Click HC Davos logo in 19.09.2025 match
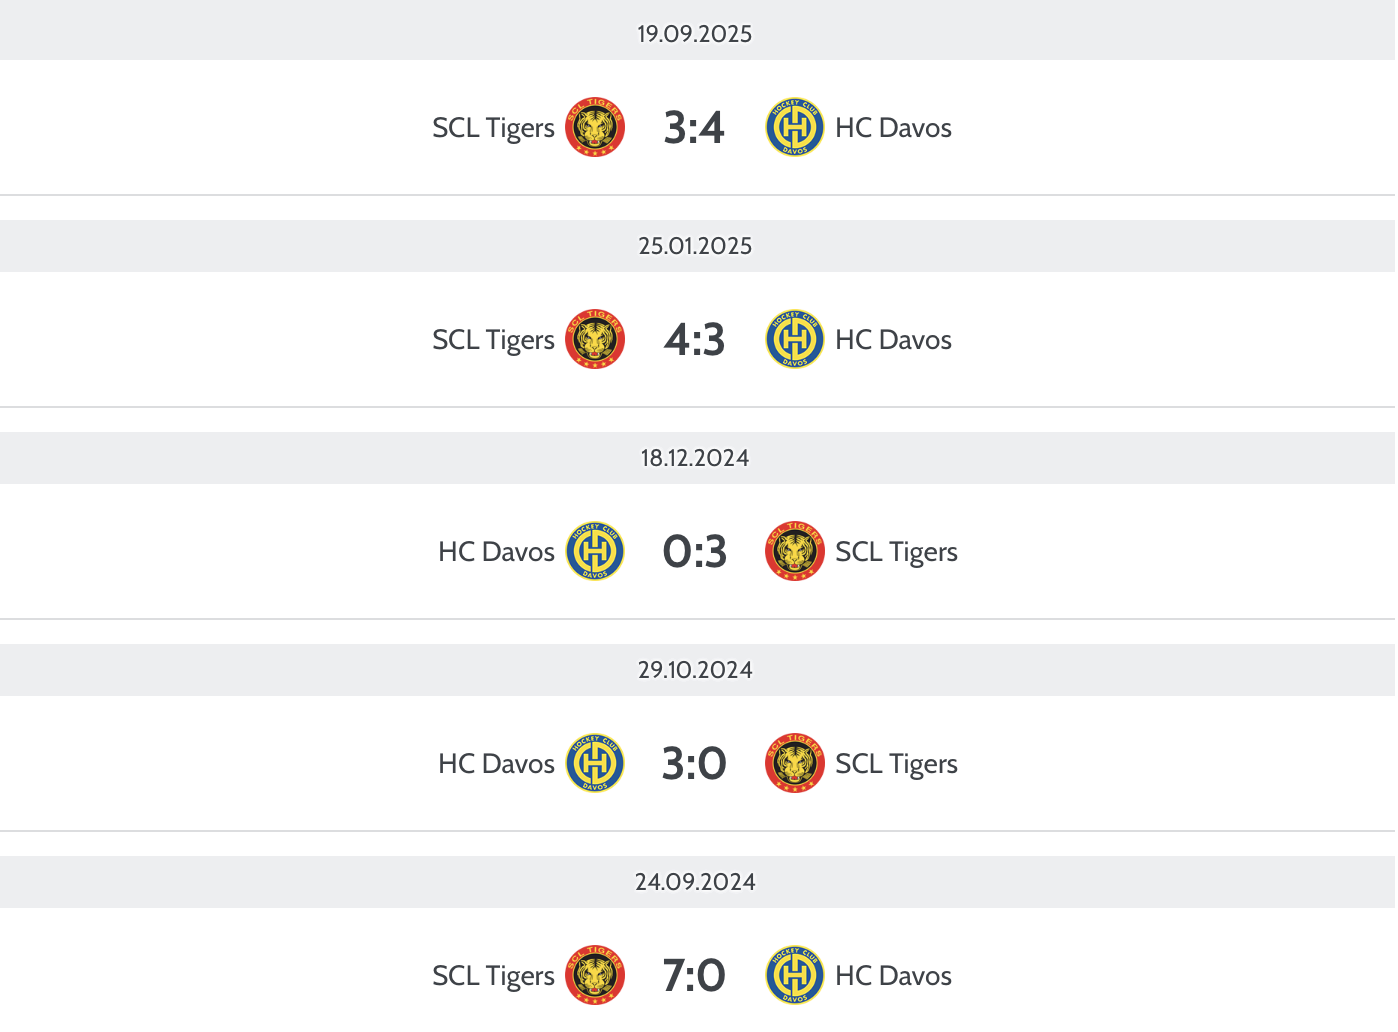1398x1032 pixels. [795, 127]
